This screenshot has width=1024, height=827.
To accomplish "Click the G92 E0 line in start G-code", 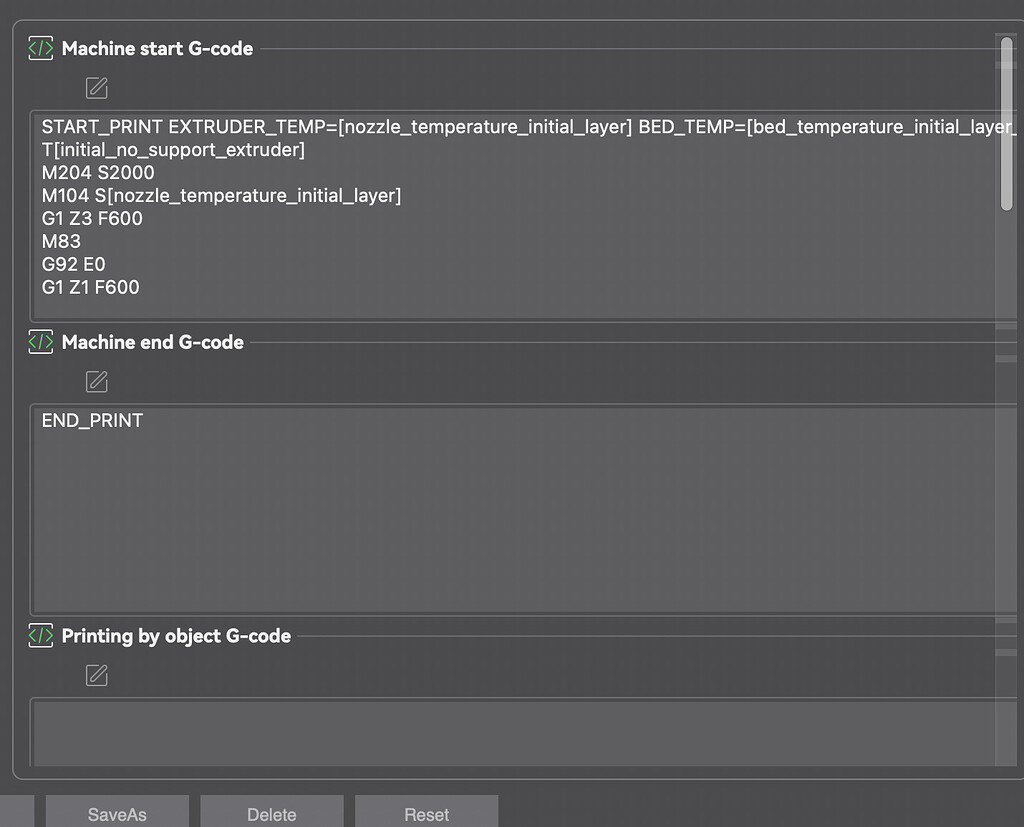I will tap(73, 265).
